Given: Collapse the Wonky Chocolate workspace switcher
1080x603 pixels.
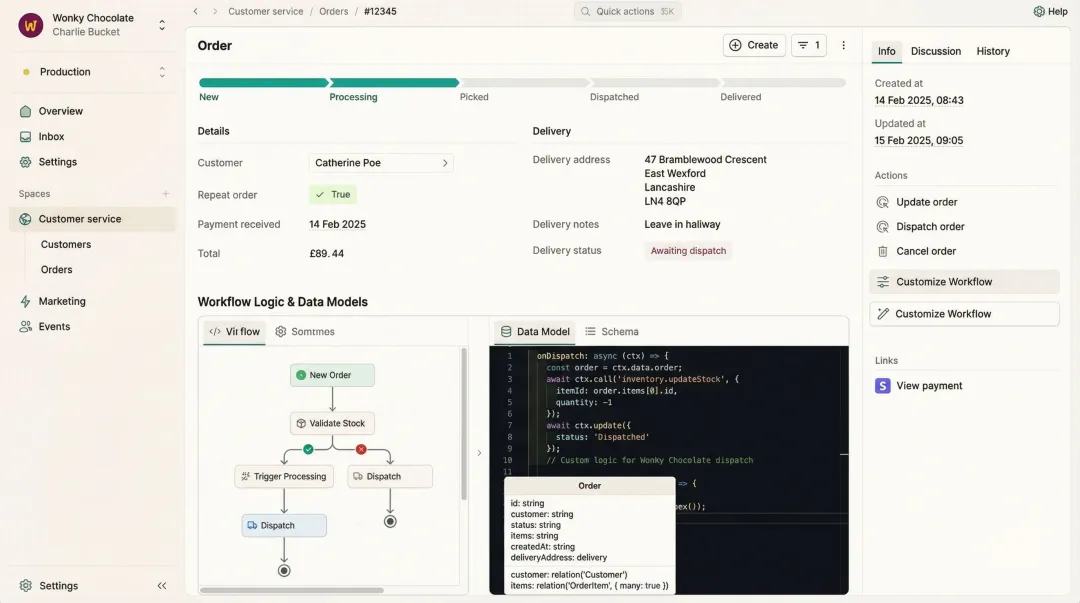Looking at the screenshot, I should pos(162,25).
